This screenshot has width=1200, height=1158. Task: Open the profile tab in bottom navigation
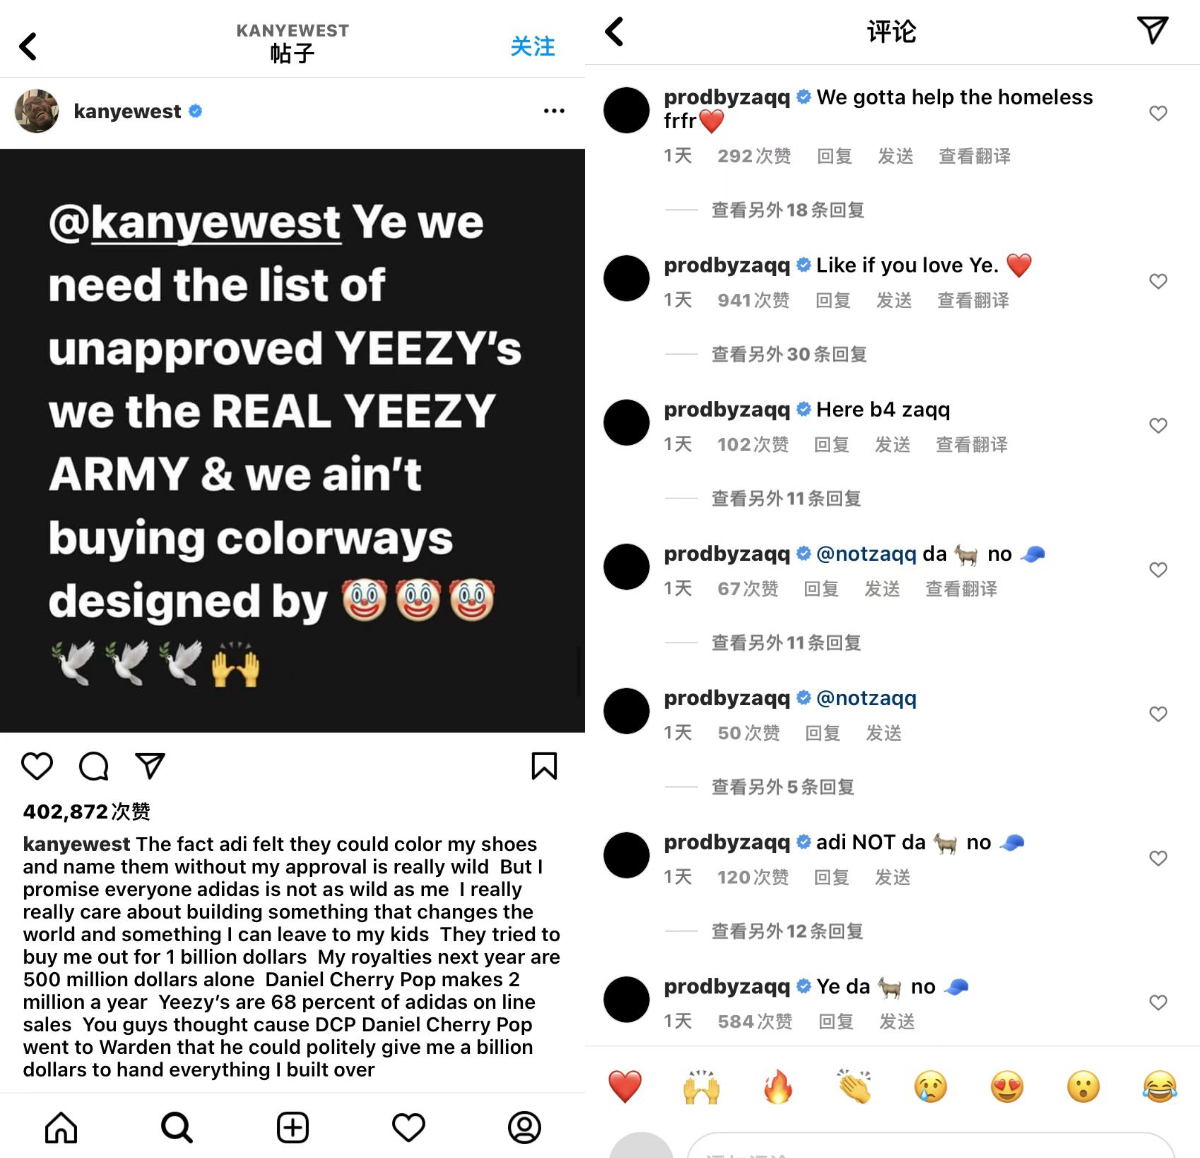[x=524, y=1128]
